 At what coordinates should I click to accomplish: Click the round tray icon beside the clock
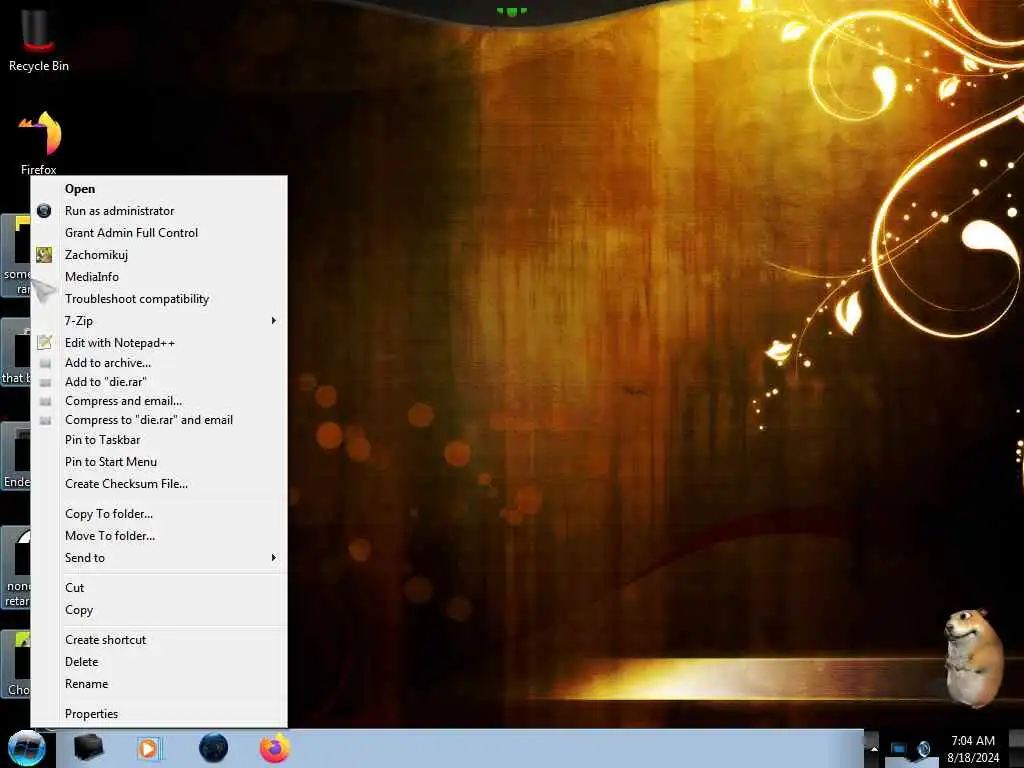coord(923,748)
